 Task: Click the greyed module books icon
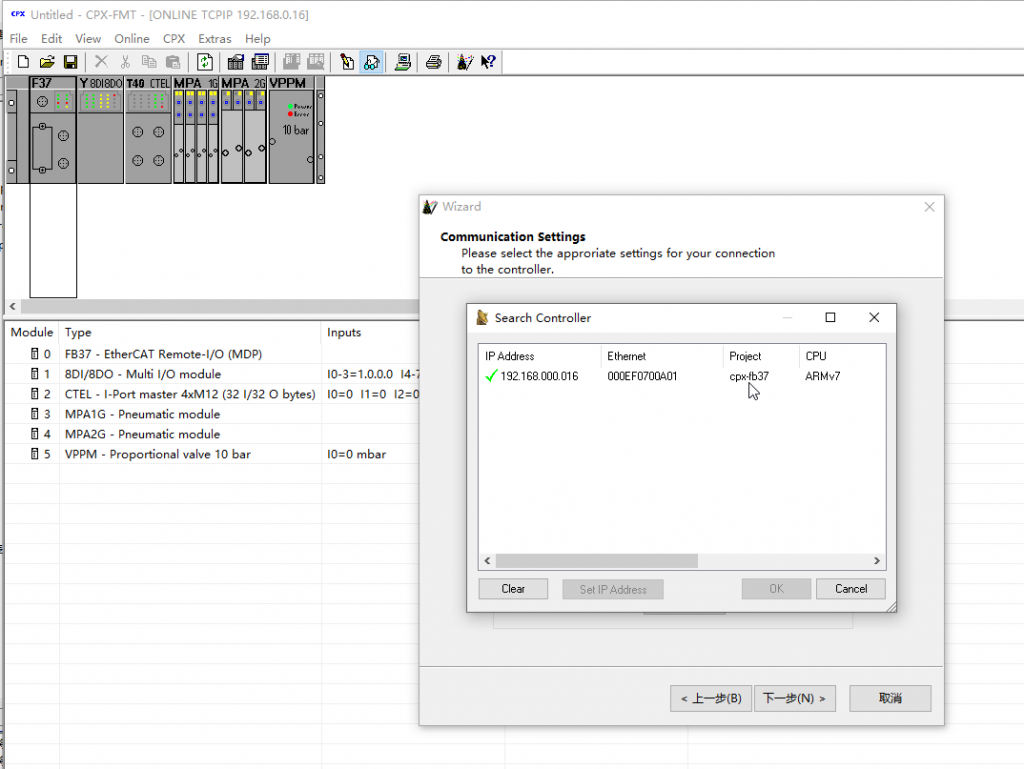(291, 62)
